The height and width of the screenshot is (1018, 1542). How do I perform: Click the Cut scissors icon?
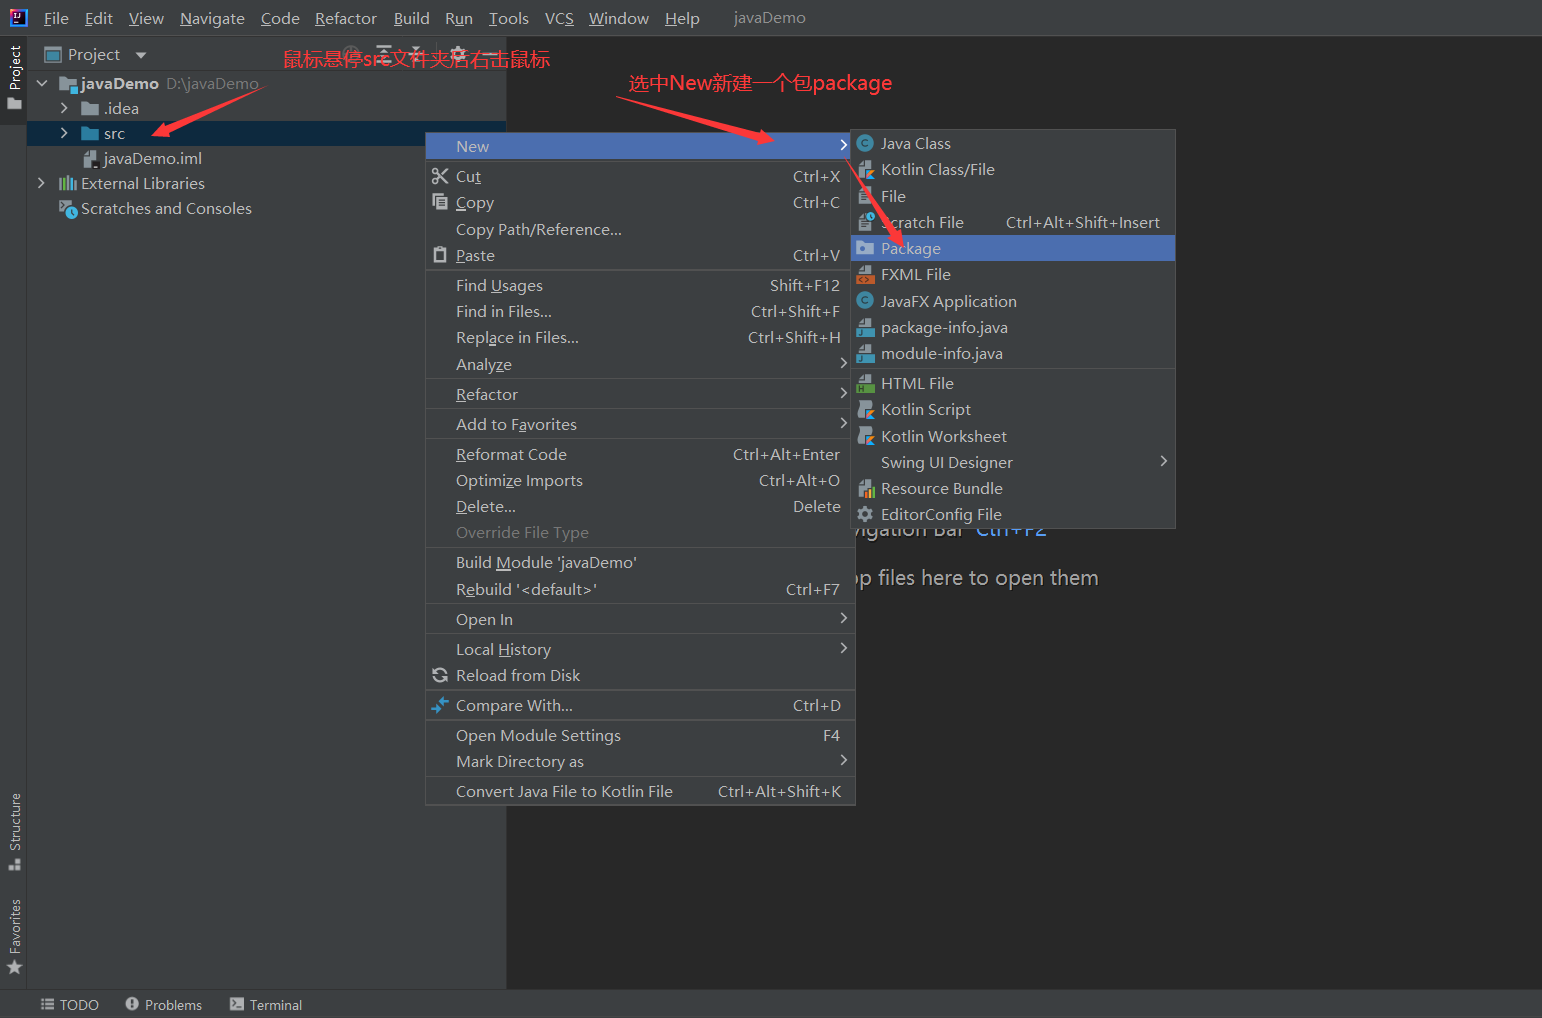tap(440, 176)
